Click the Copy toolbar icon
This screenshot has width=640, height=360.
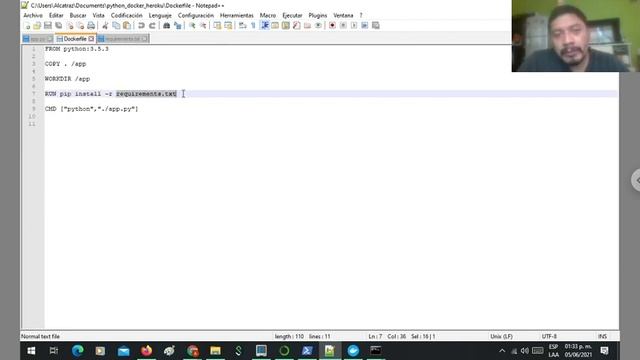pyautogui.click(x=116, y=26)
